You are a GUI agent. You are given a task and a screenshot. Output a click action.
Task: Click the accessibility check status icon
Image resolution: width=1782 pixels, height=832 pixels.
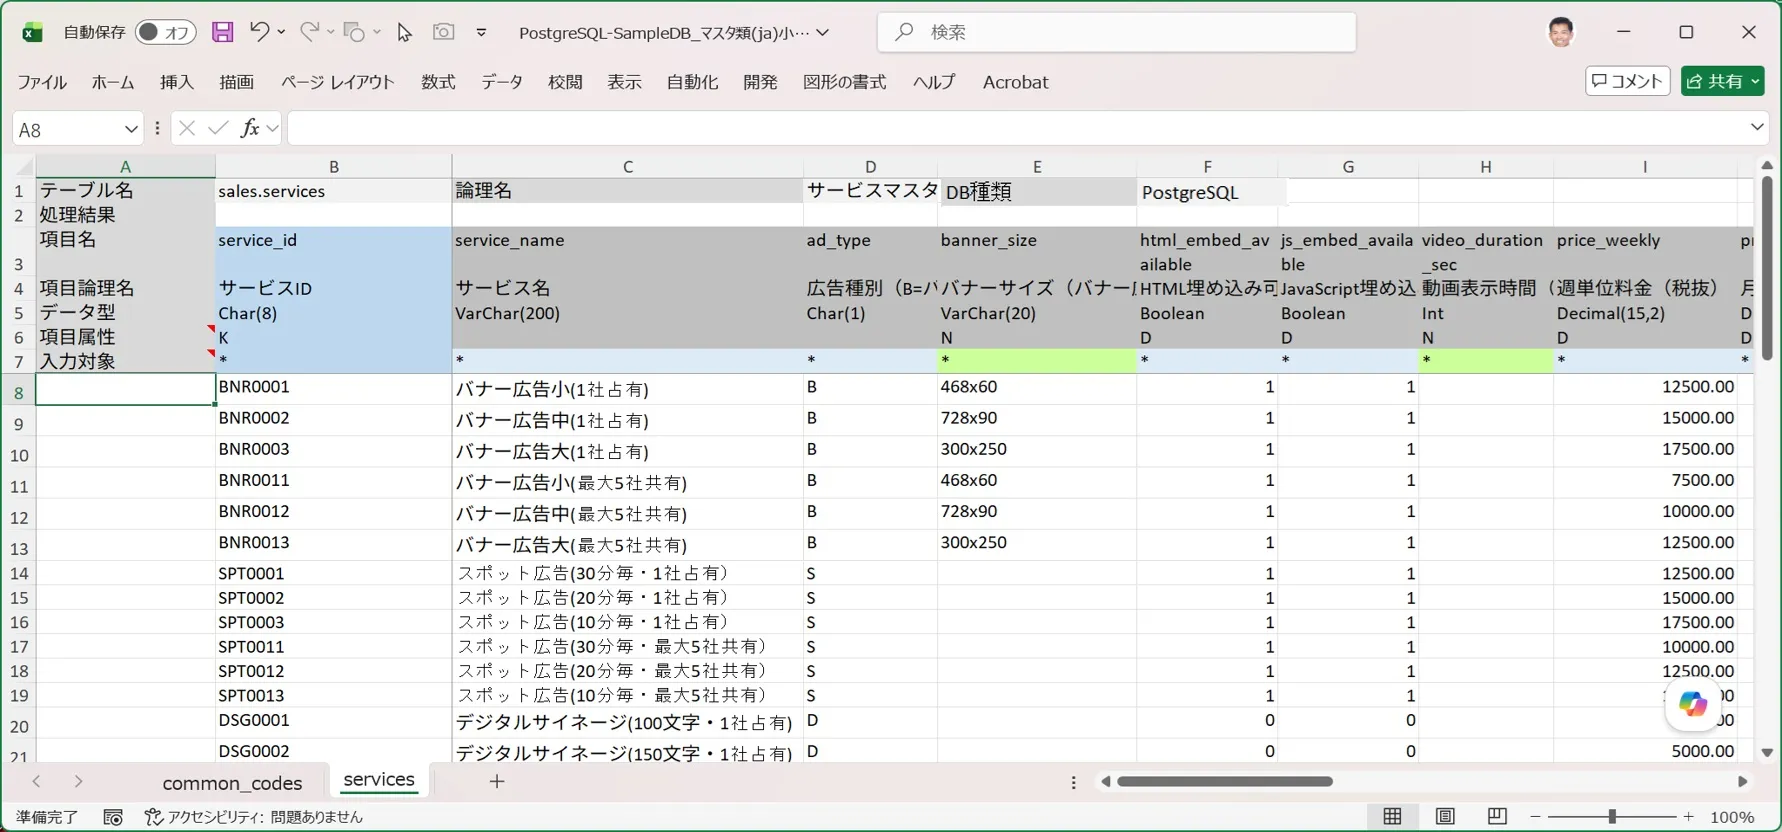153,817
